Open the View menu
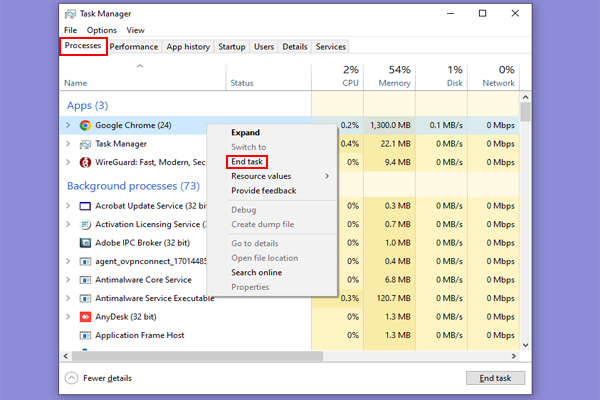The height and width of the screenshot is (400, 600). [x=135, y=30]
